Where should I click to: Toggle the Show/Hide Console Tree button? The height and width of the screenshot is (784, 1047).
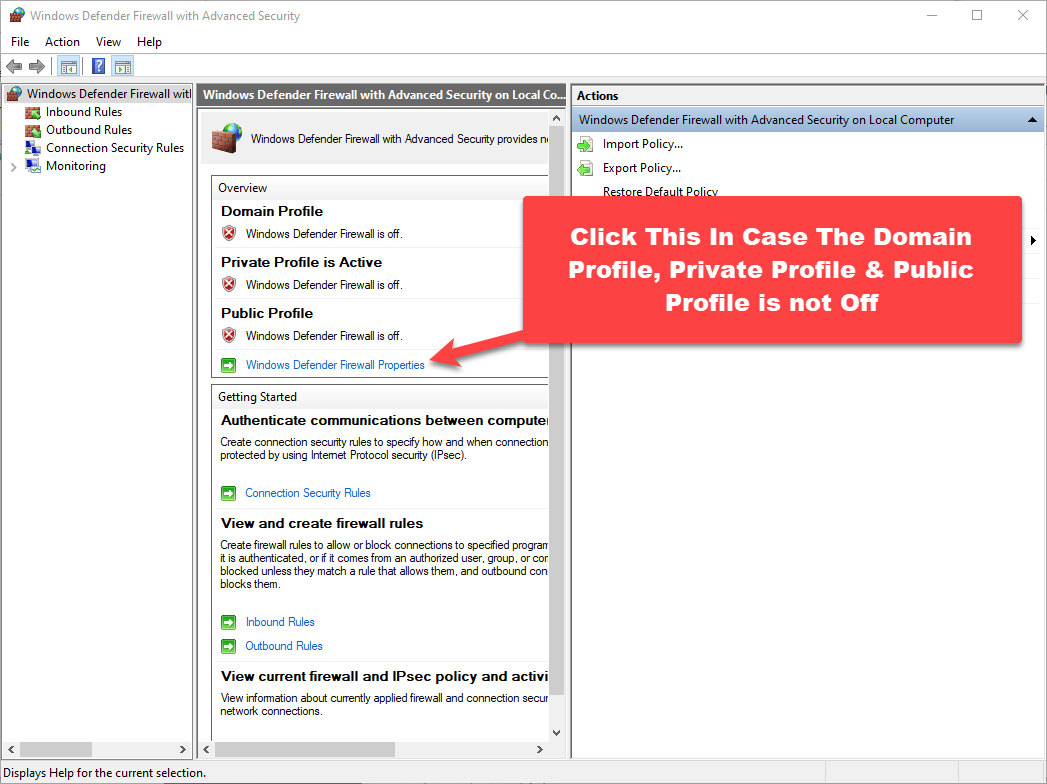click(x=69, y=67)
